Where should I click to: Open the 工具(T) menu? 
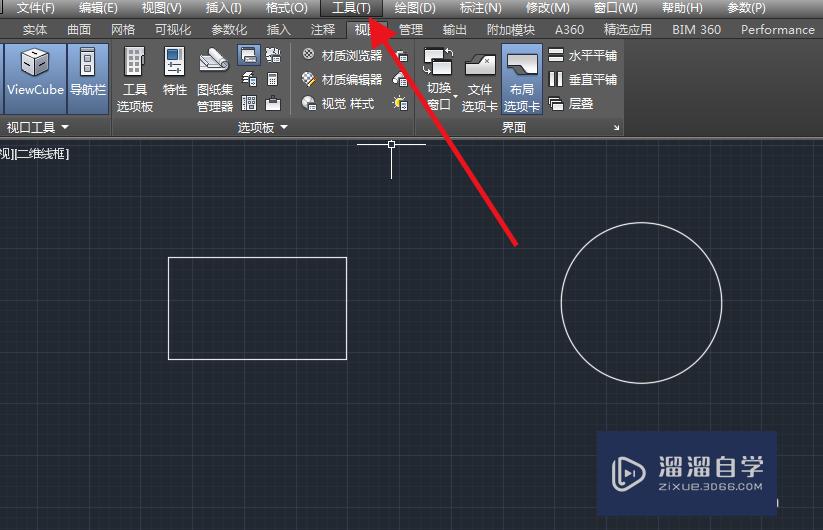point(351,8)
